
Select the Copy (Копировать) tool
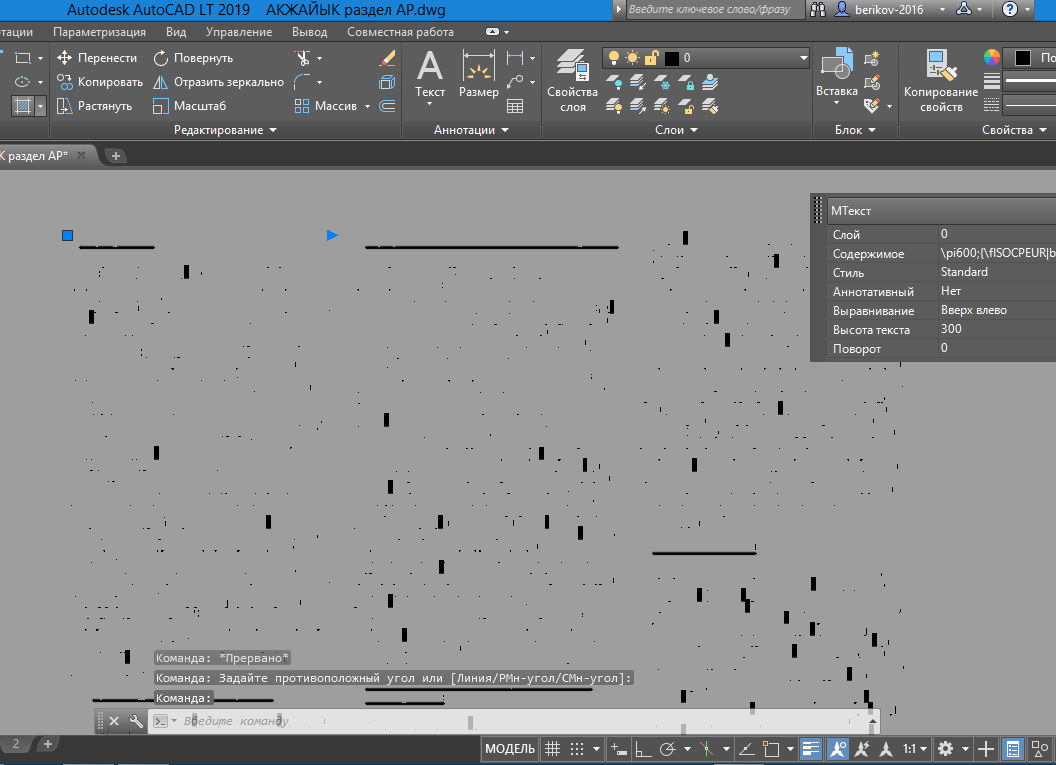point(100,82)
